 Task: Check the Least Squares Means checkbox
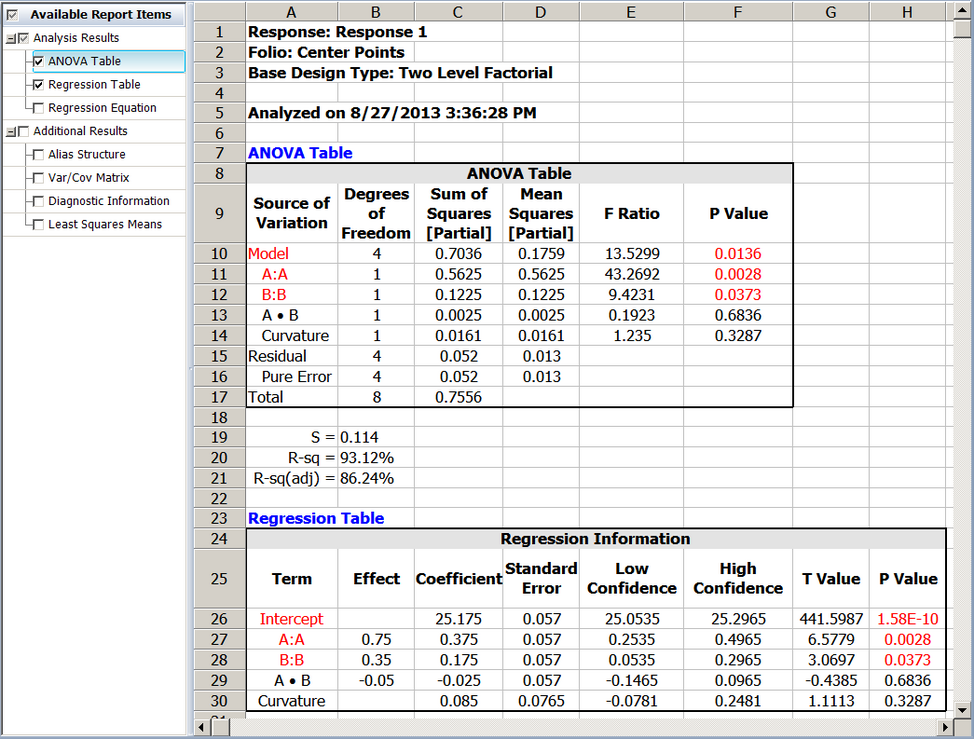[x=39, y=224]
